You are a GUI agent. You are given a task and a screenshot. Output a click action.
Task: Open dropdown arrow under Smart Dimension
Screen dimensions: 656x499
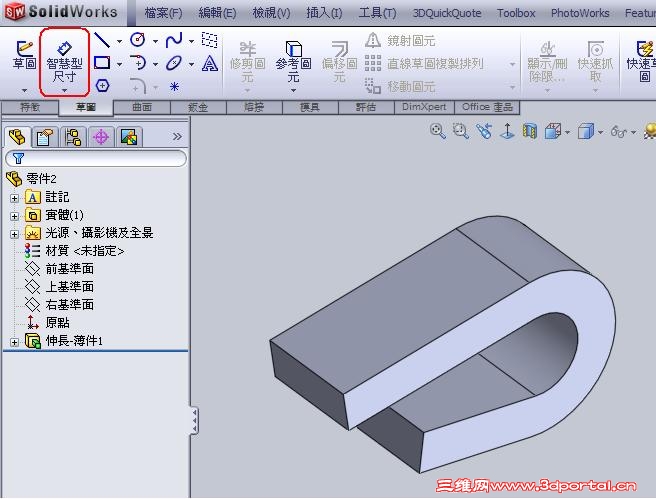pos(64,90)
